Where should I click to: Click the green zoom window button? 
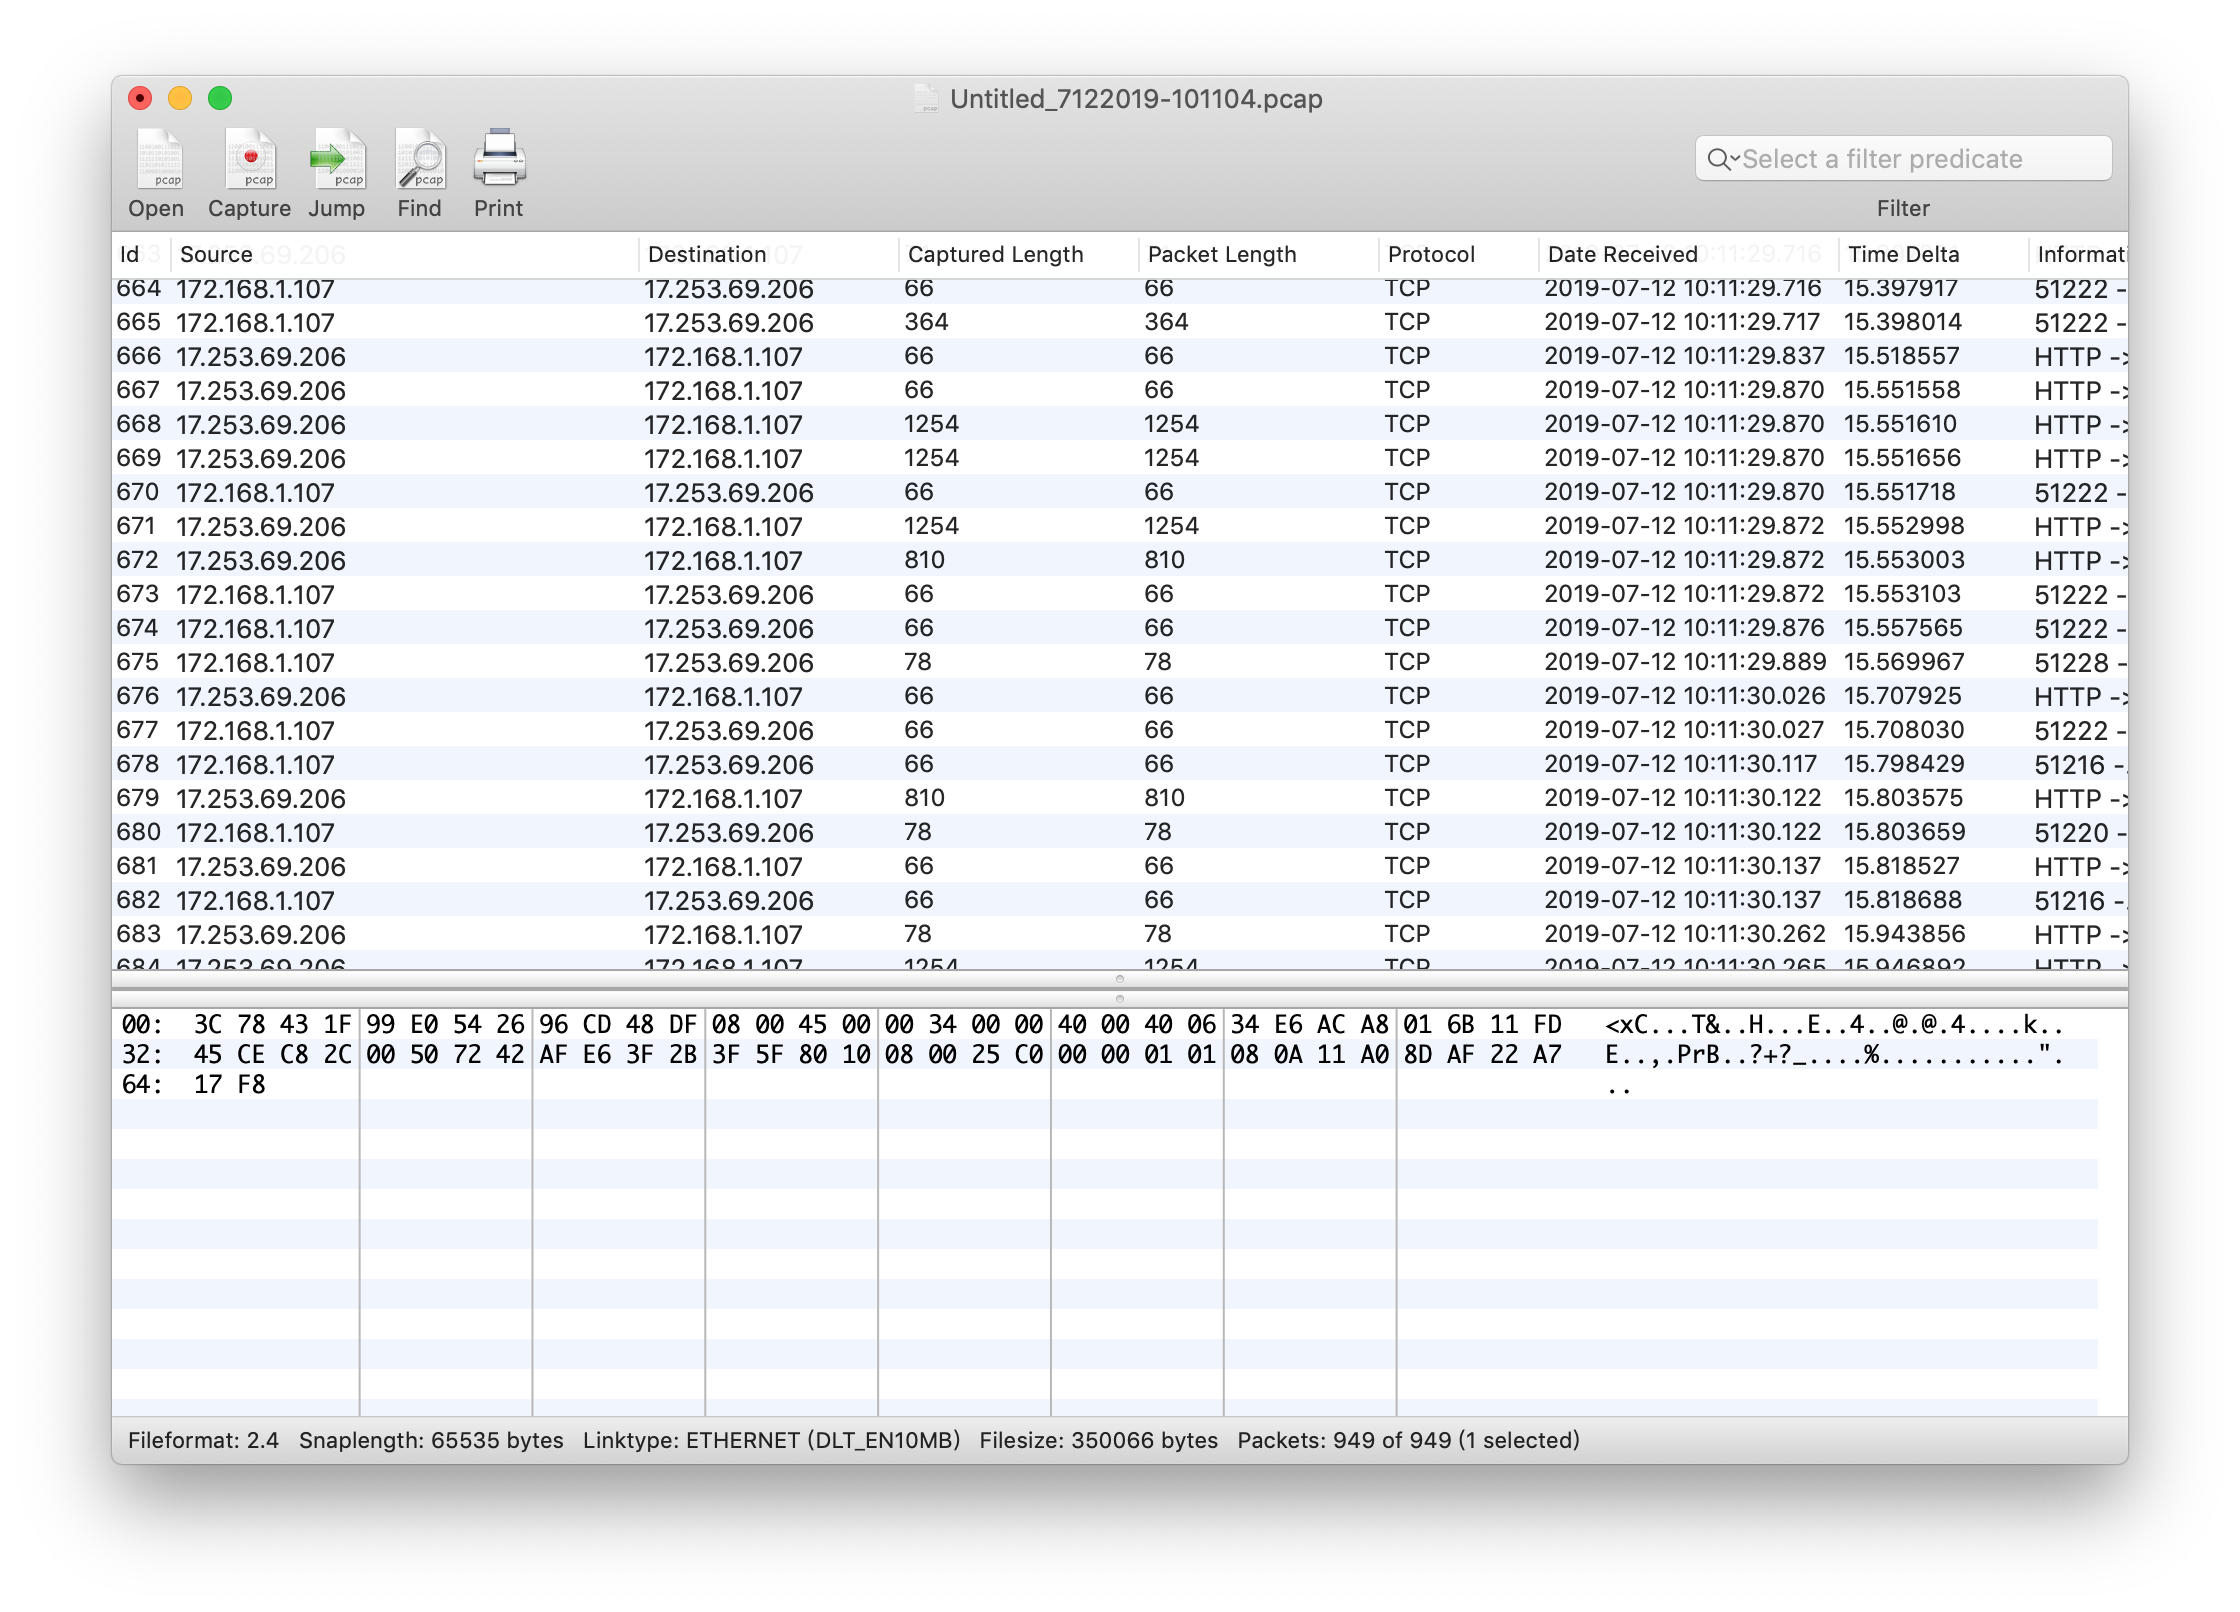[x=220, y=98]
